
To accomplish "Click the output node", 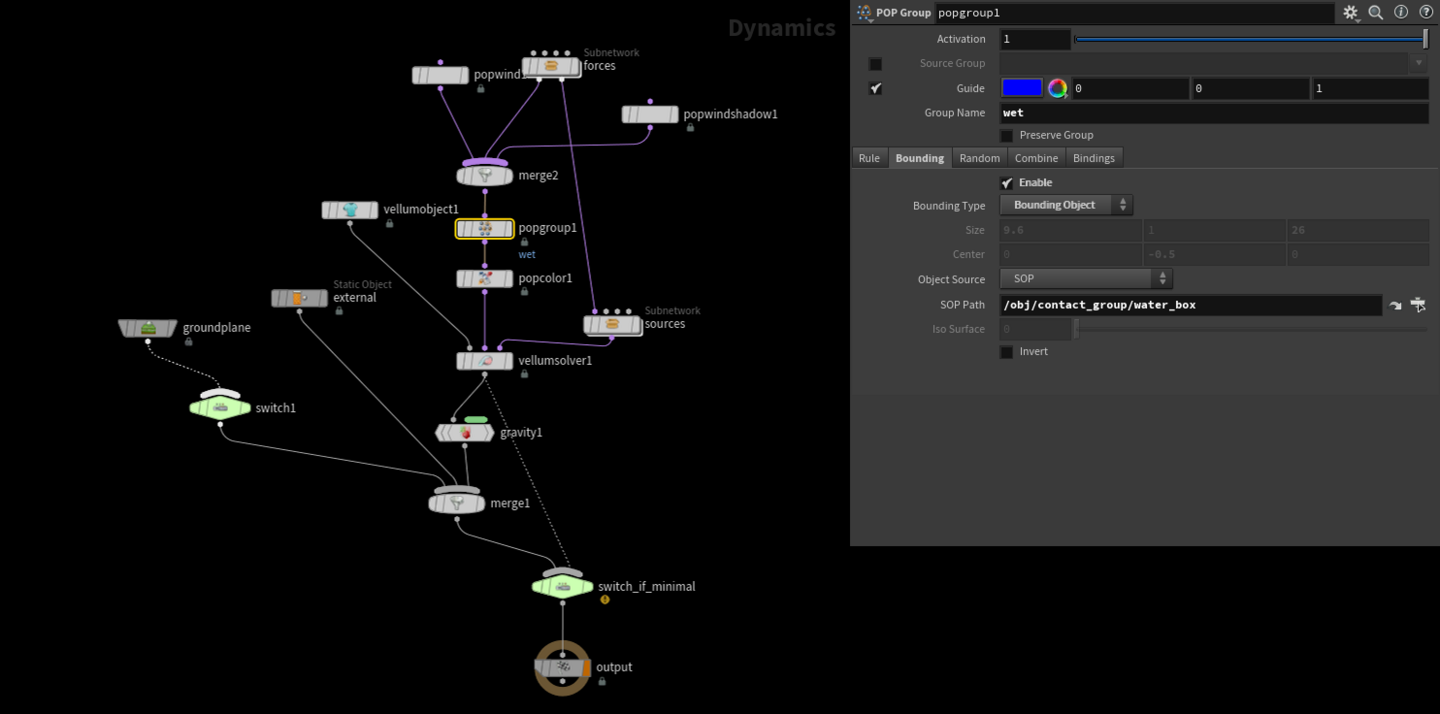I will [x=562, y=667].
